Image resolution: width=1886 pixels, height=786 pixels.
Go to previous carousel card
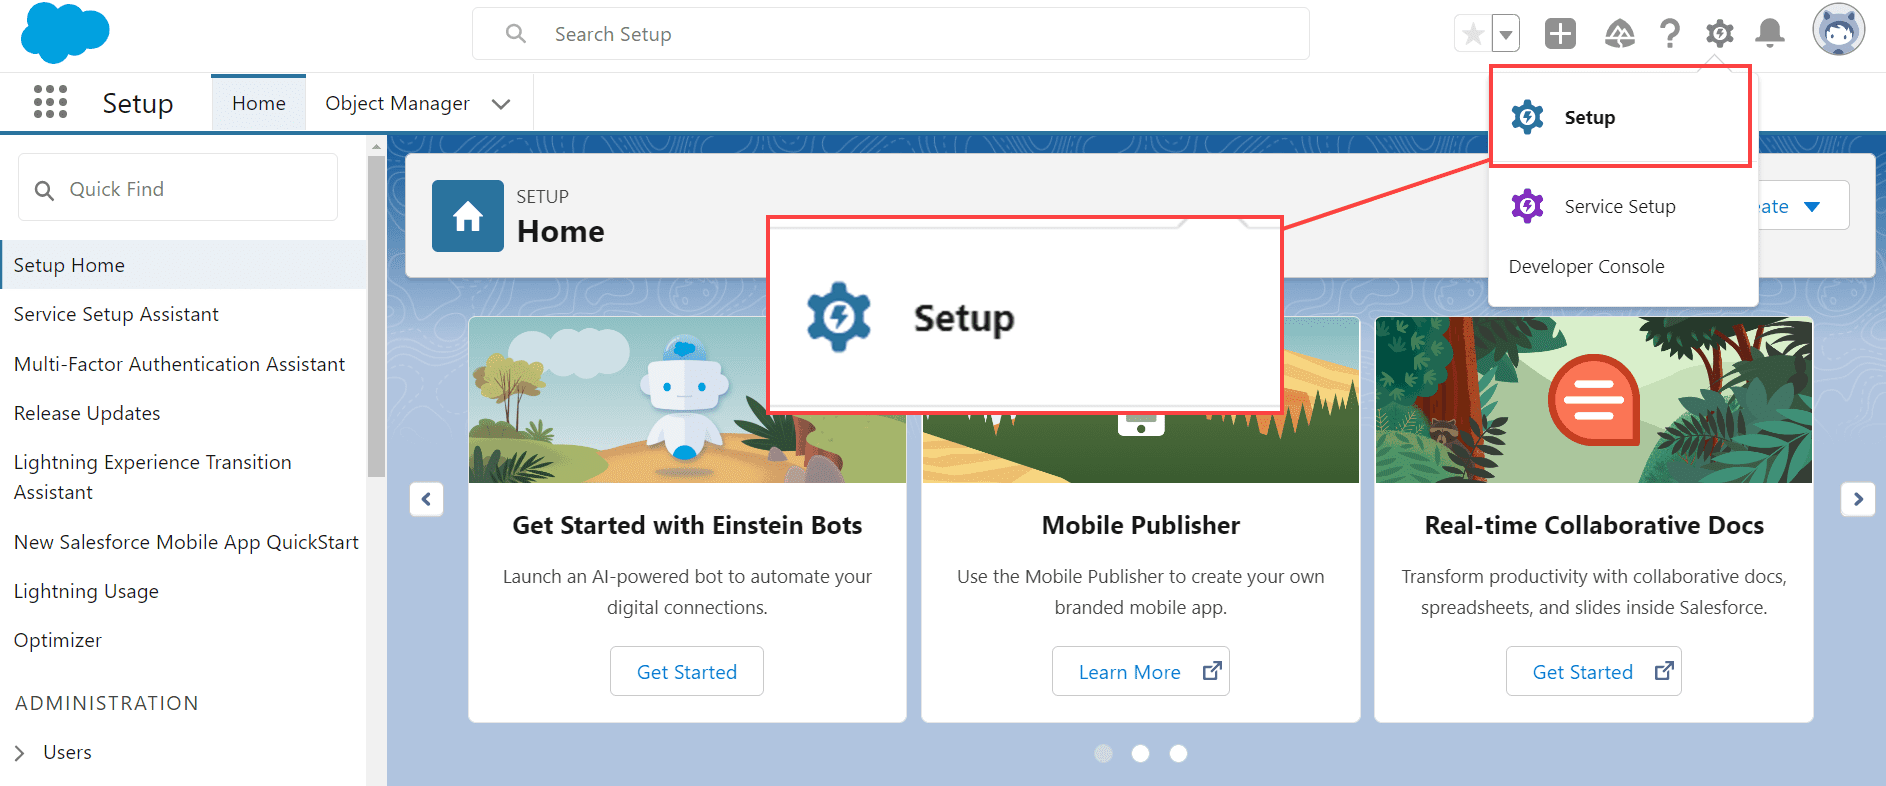426,499
